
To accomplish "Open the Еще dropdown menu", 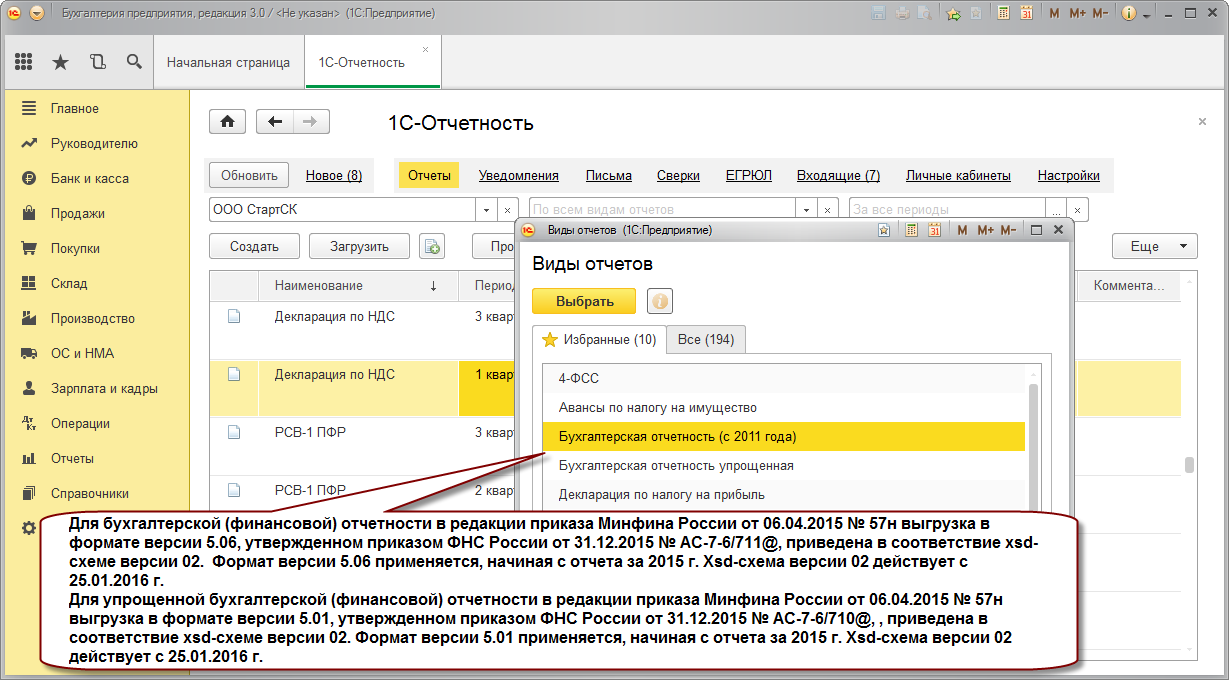I will tap(1155, 246).
